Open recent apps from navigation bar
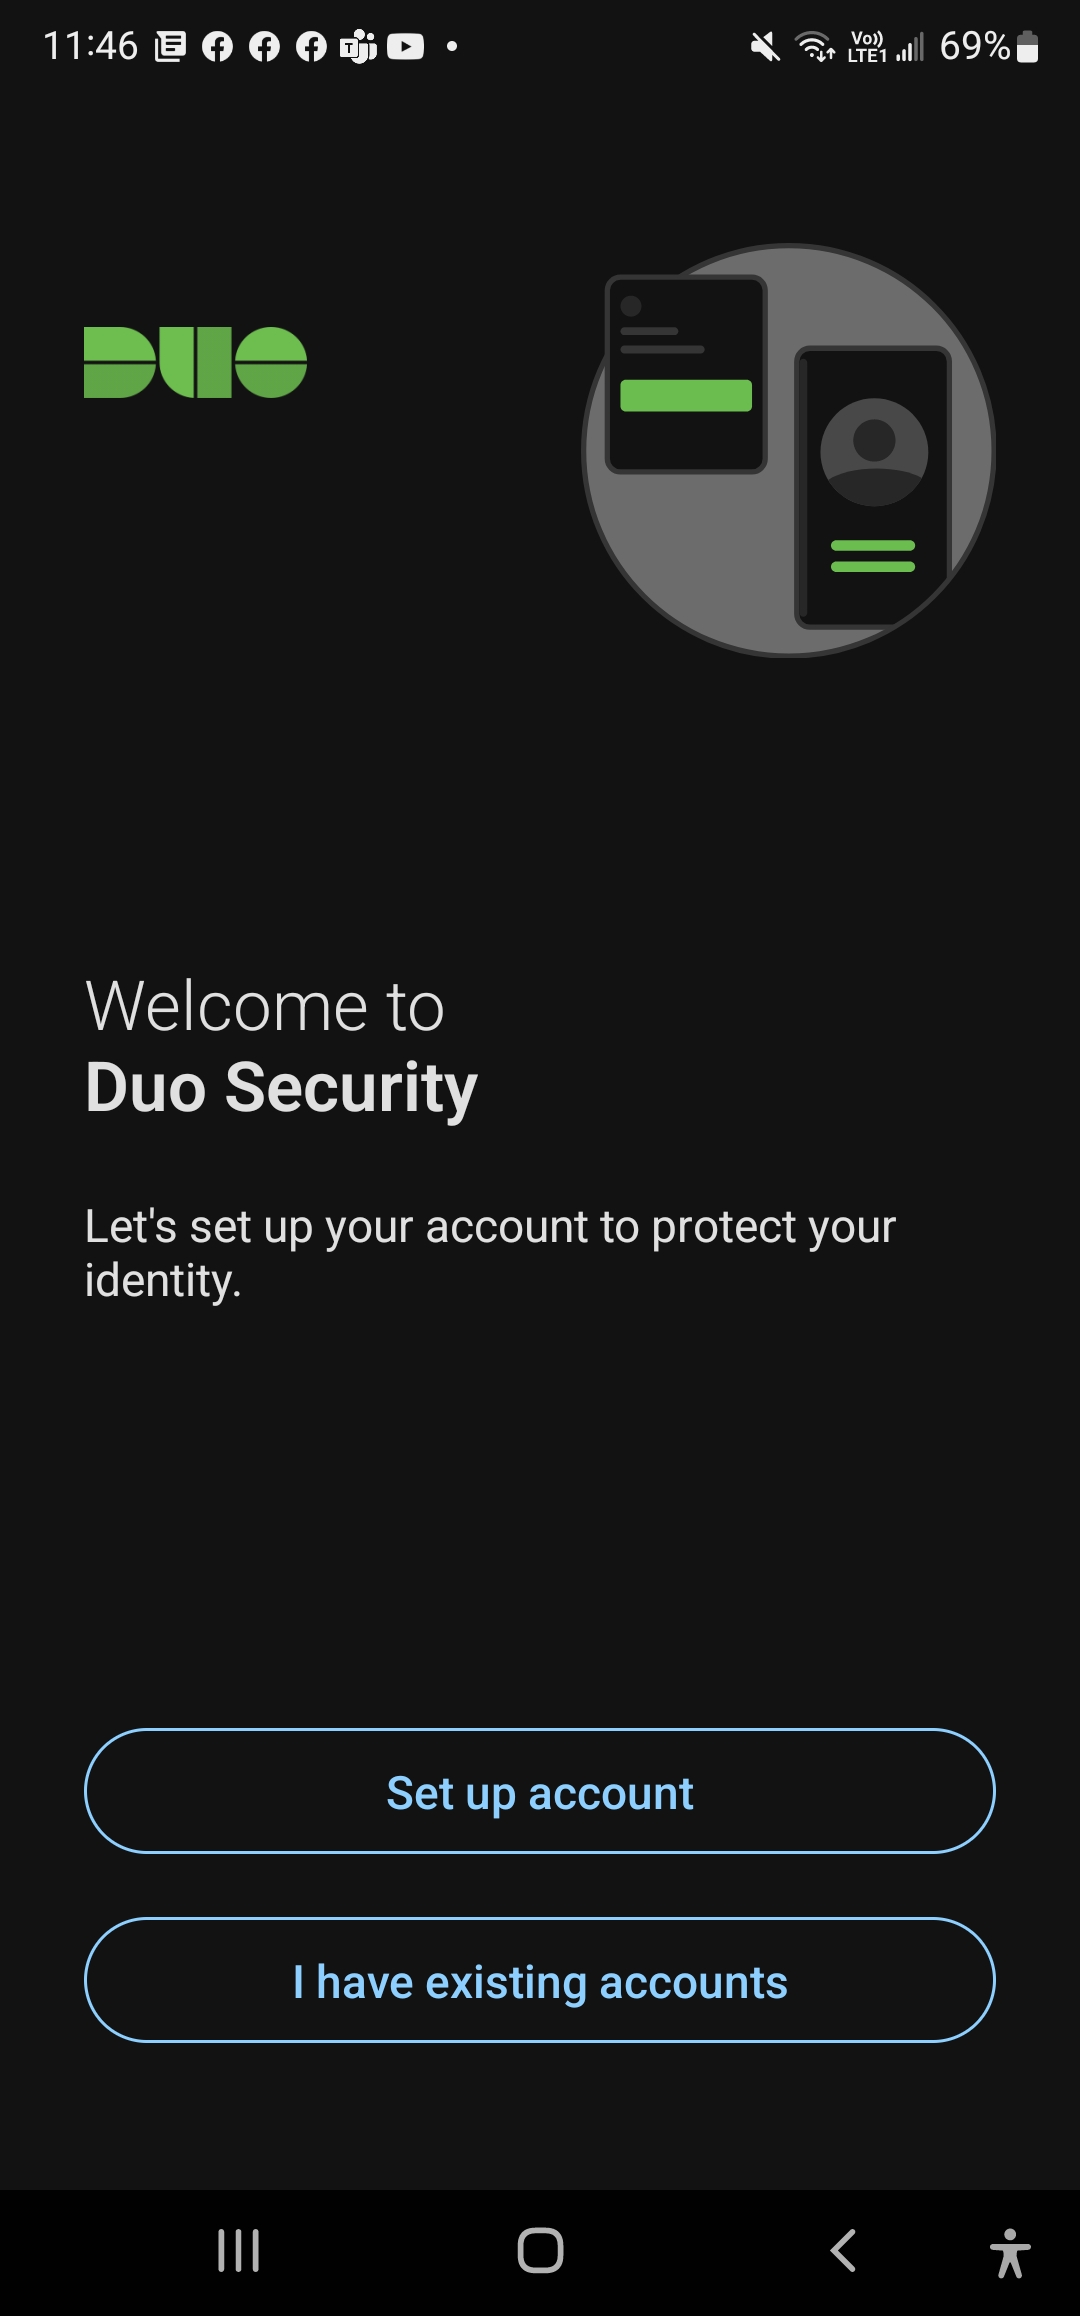 238,2251
